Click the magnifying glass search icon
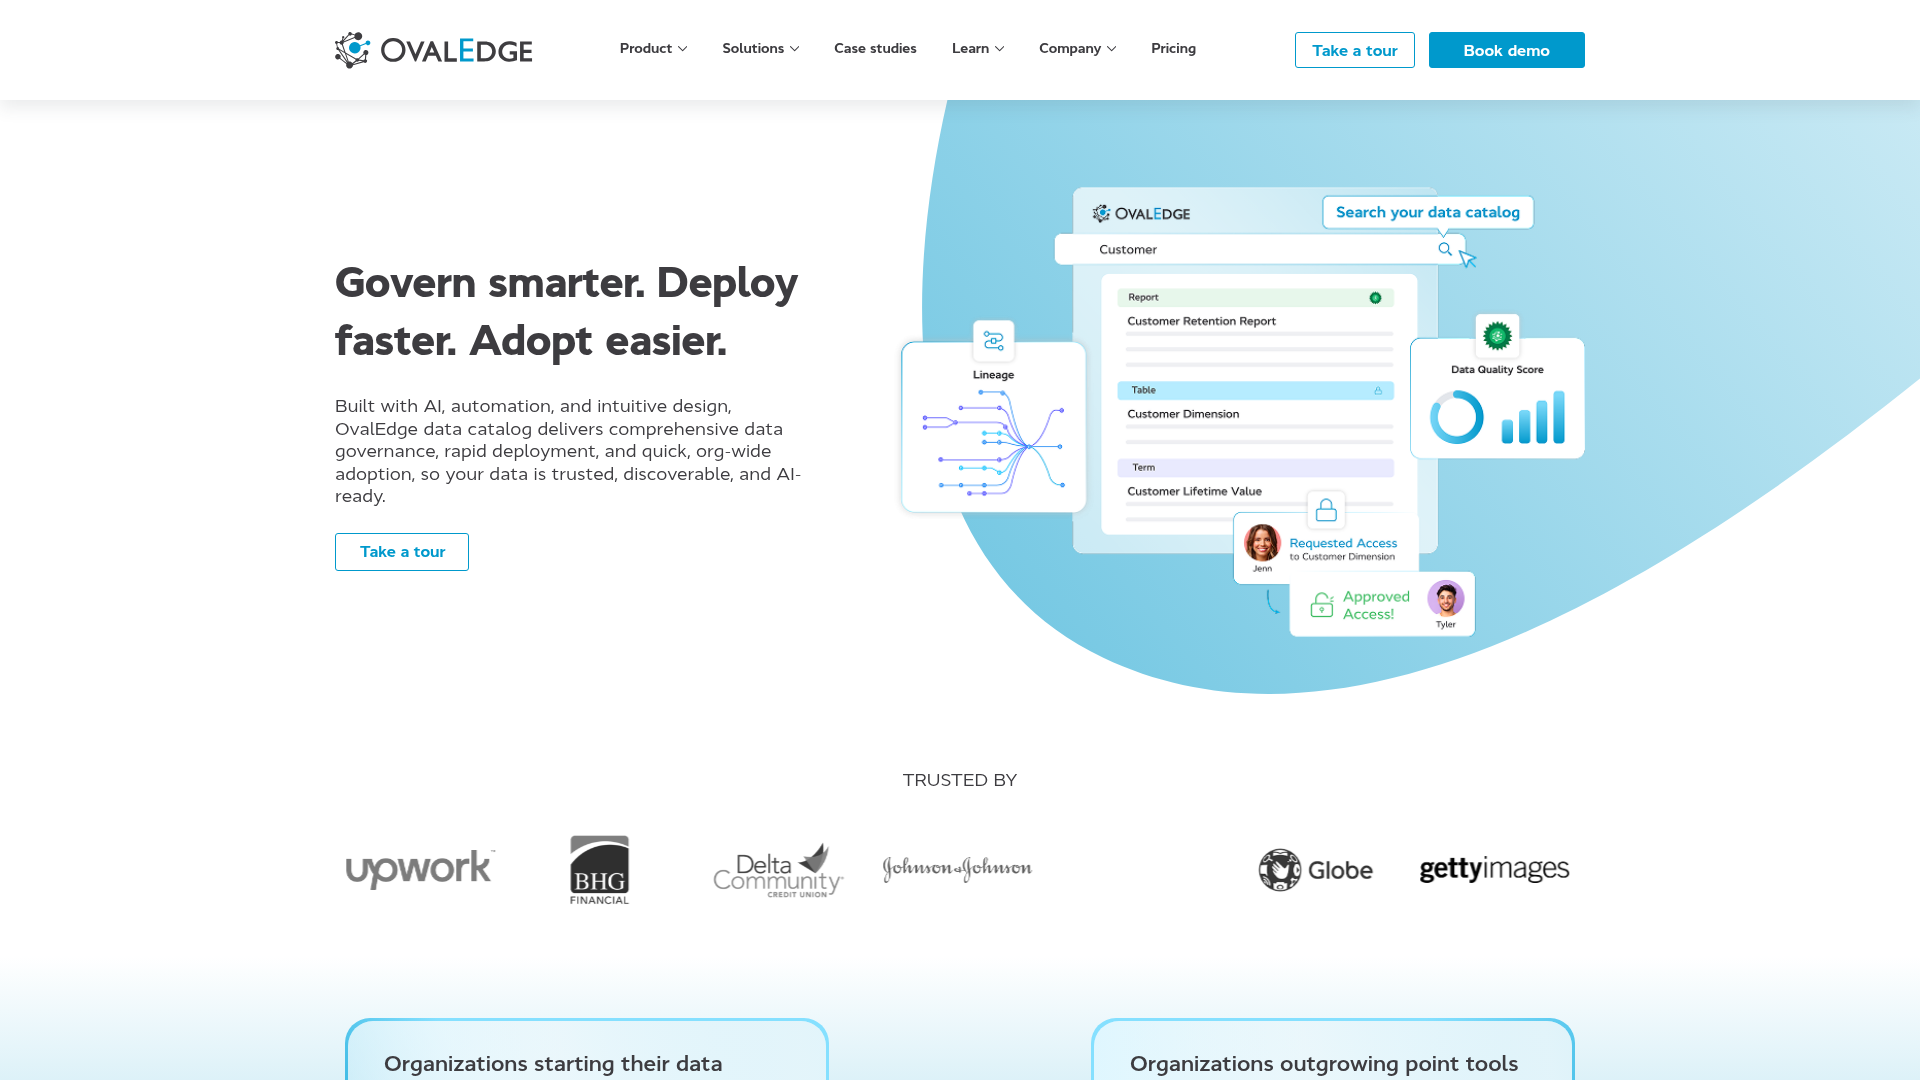Image resolution: width=1920 pixels, height=1080 pixels. point(1444,249)
